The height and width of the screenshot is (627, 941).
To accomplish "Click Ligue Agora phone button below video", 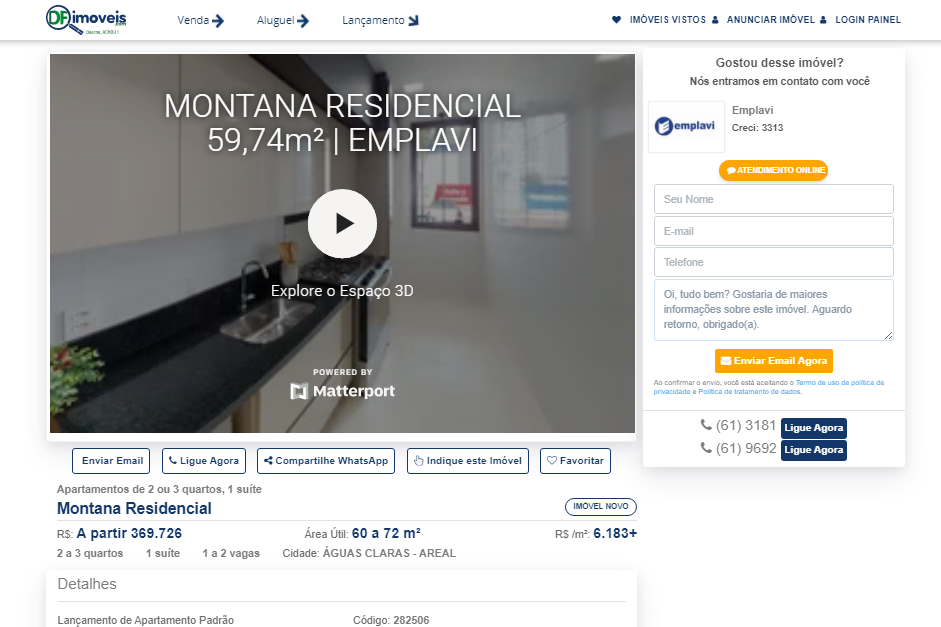I will 204,461.
